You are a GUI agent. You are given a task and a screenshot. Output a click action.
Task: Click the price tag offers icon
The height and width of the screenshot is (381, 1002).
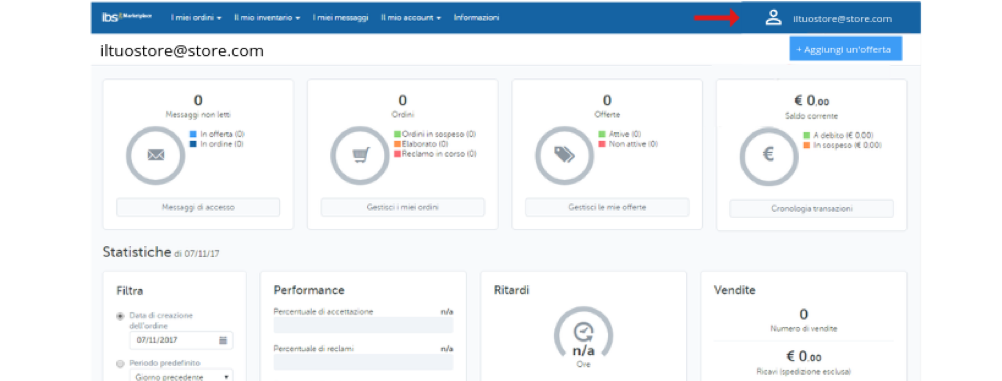pos(564,155)
